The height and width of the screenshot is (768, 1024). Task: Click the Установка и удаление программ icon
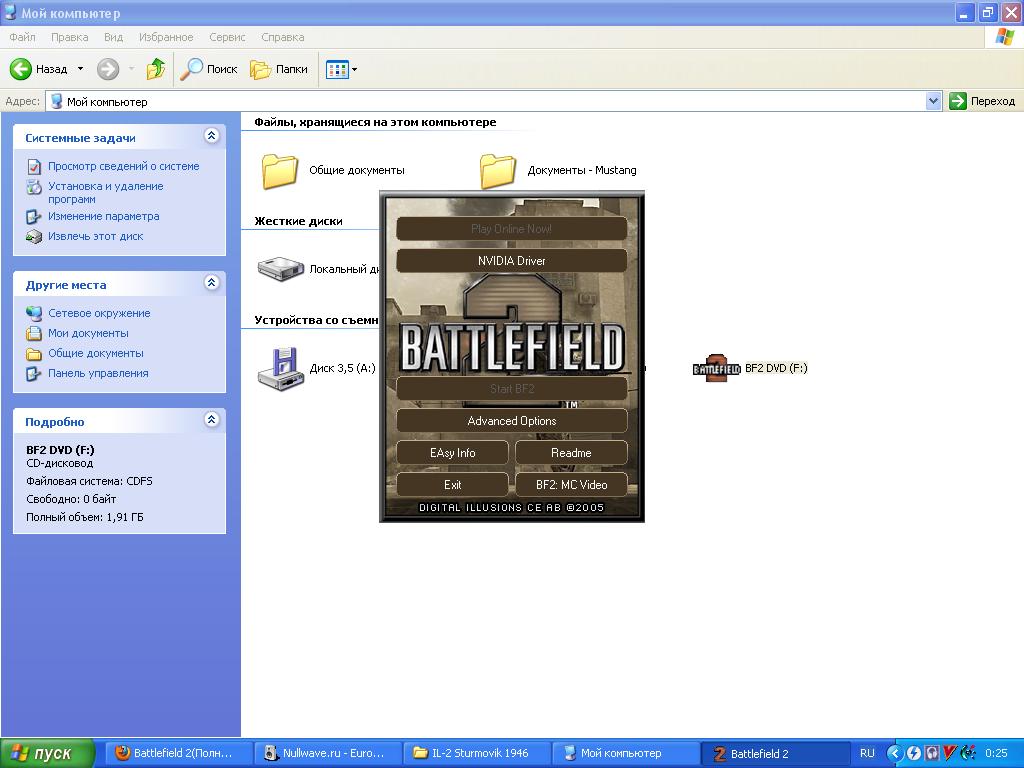pyautogui.click(x=34, y=187)
